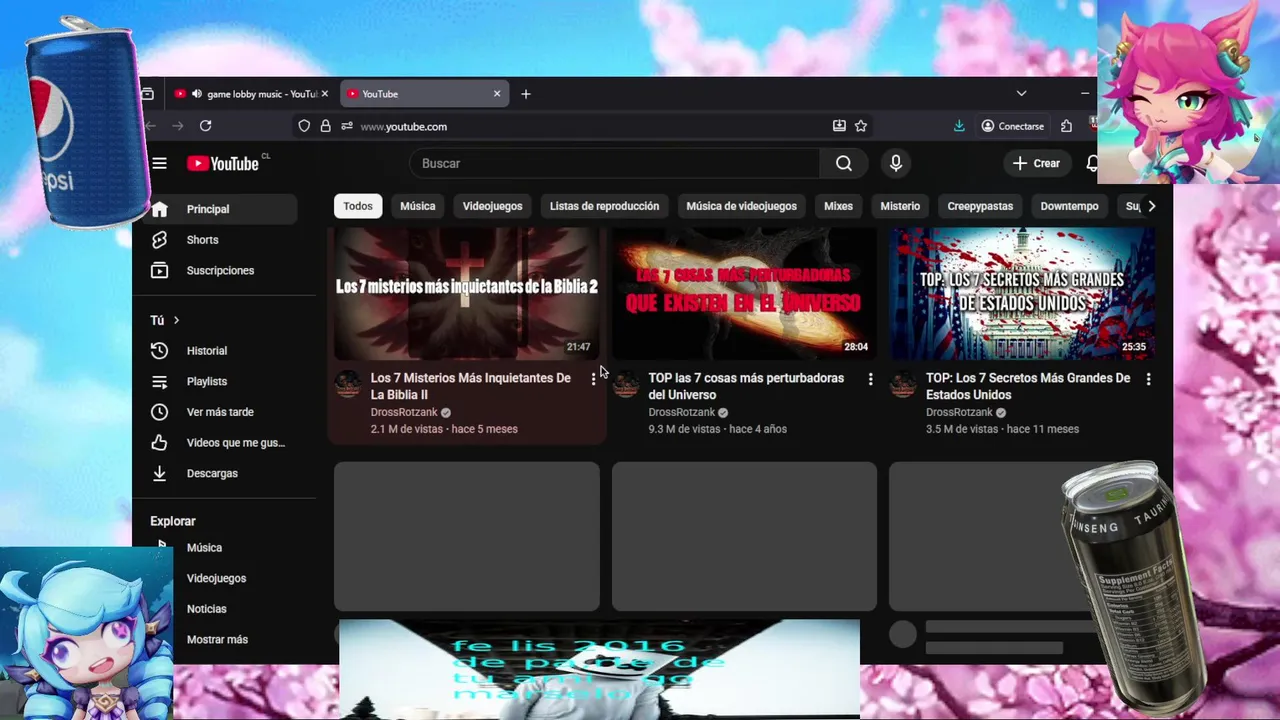1280x720 pixels.
Task: Select Listas de reproducción chip
Action: [604, 206]
